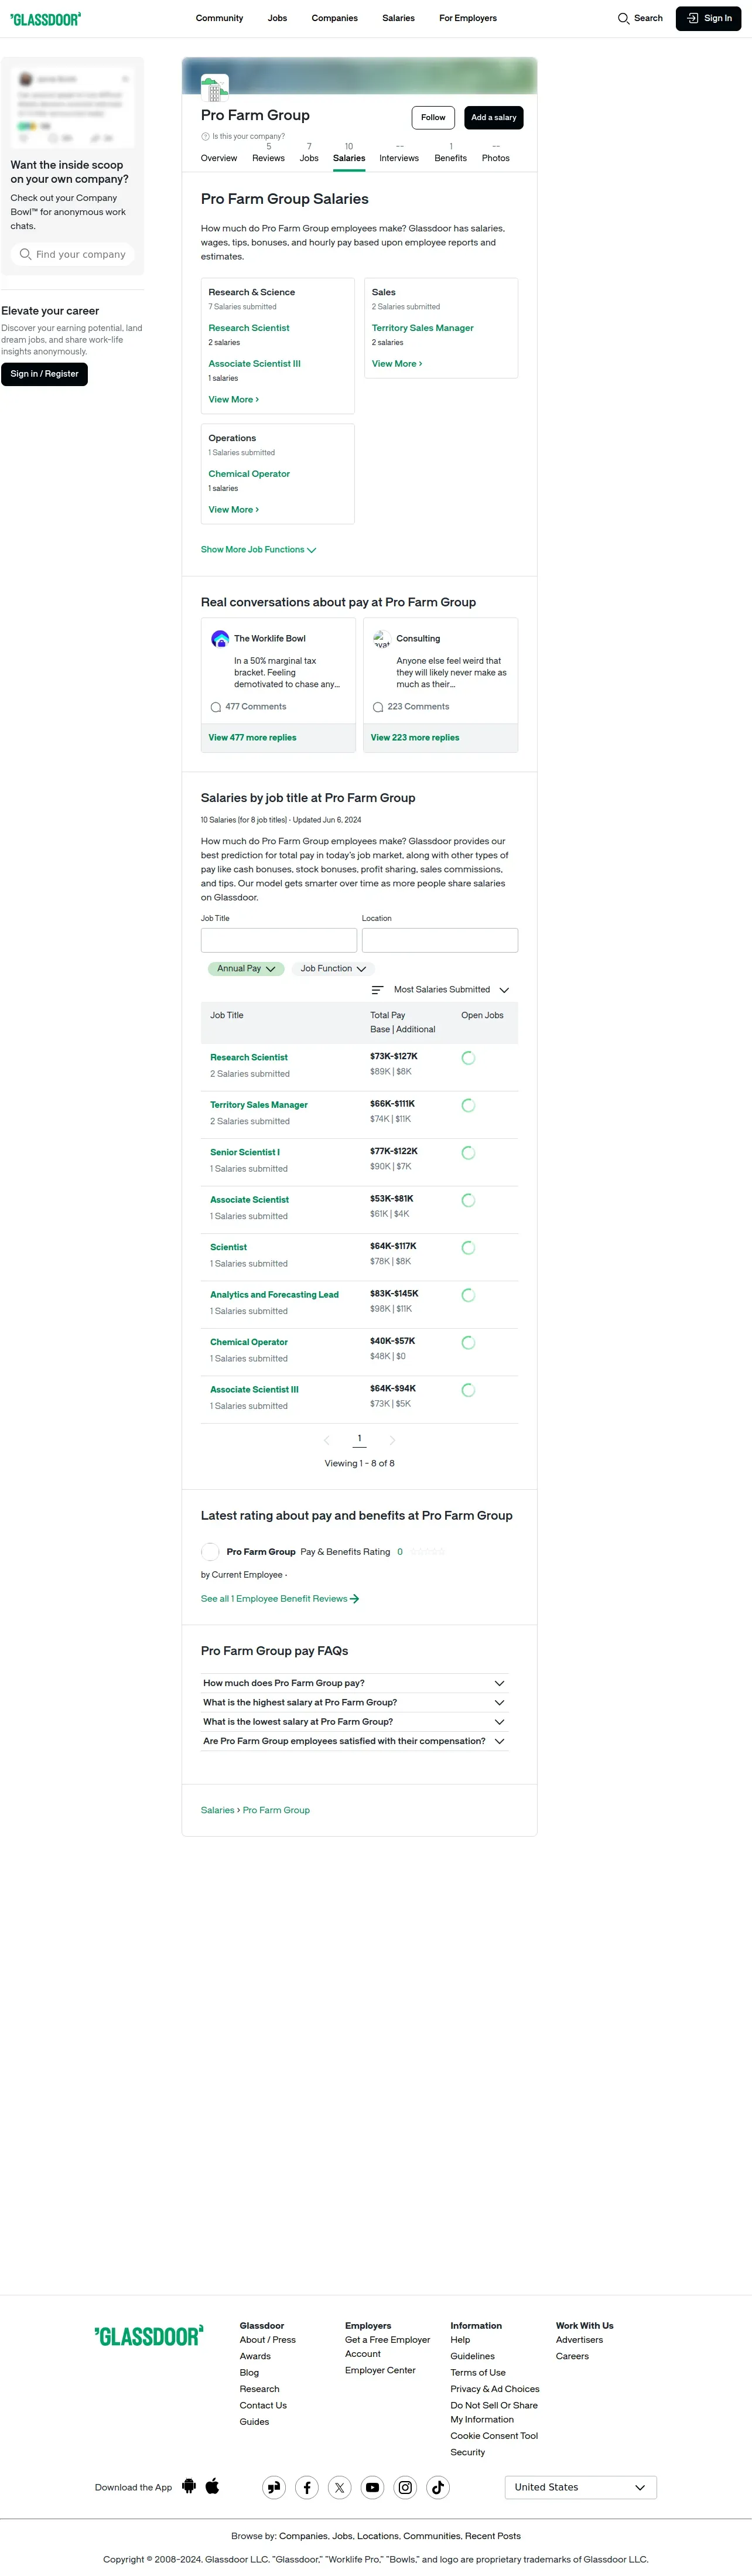Open Glassdoor's Facebook page icon
Image resolution: width=752 pixels, height=2576 pixels.
pos(307,2487)
